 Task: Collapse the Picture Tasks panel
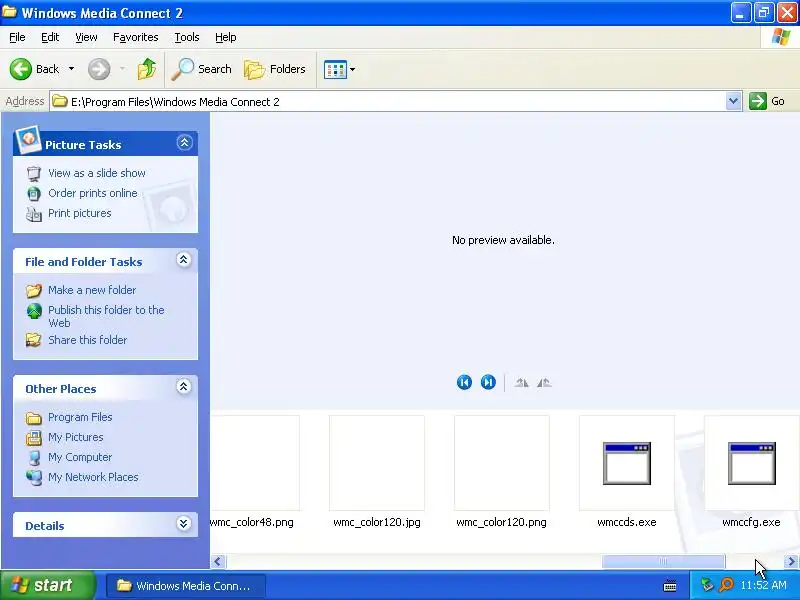[184, 142]
